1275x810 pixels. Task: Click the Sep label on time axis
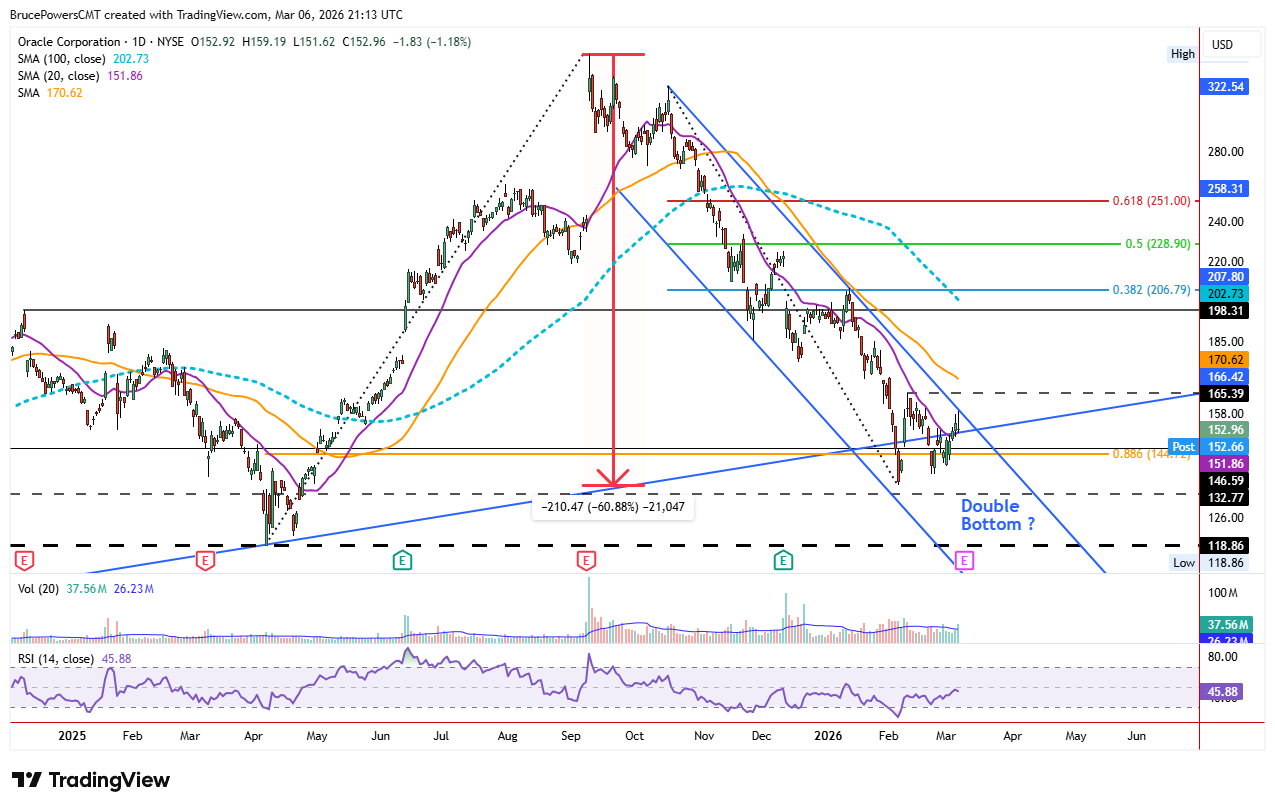point(571,736)
